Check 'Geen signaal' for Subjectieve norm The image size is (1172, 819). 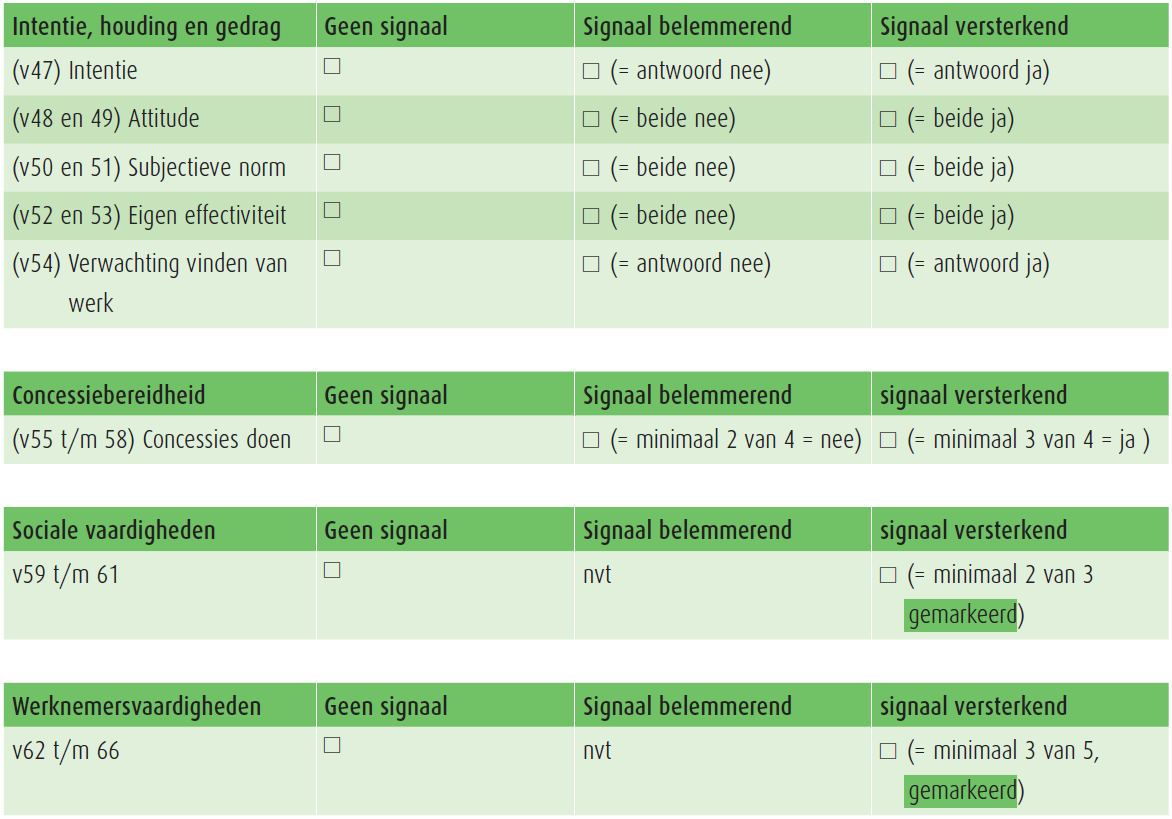332,162
